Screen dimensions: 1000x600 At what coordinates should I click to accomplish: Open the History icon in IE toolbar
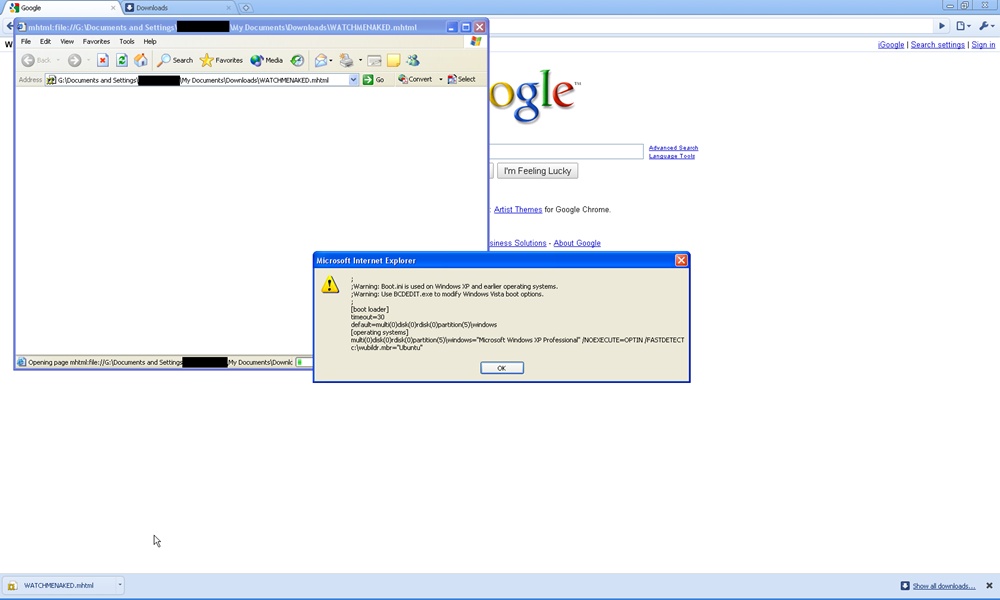pos(297,61)
